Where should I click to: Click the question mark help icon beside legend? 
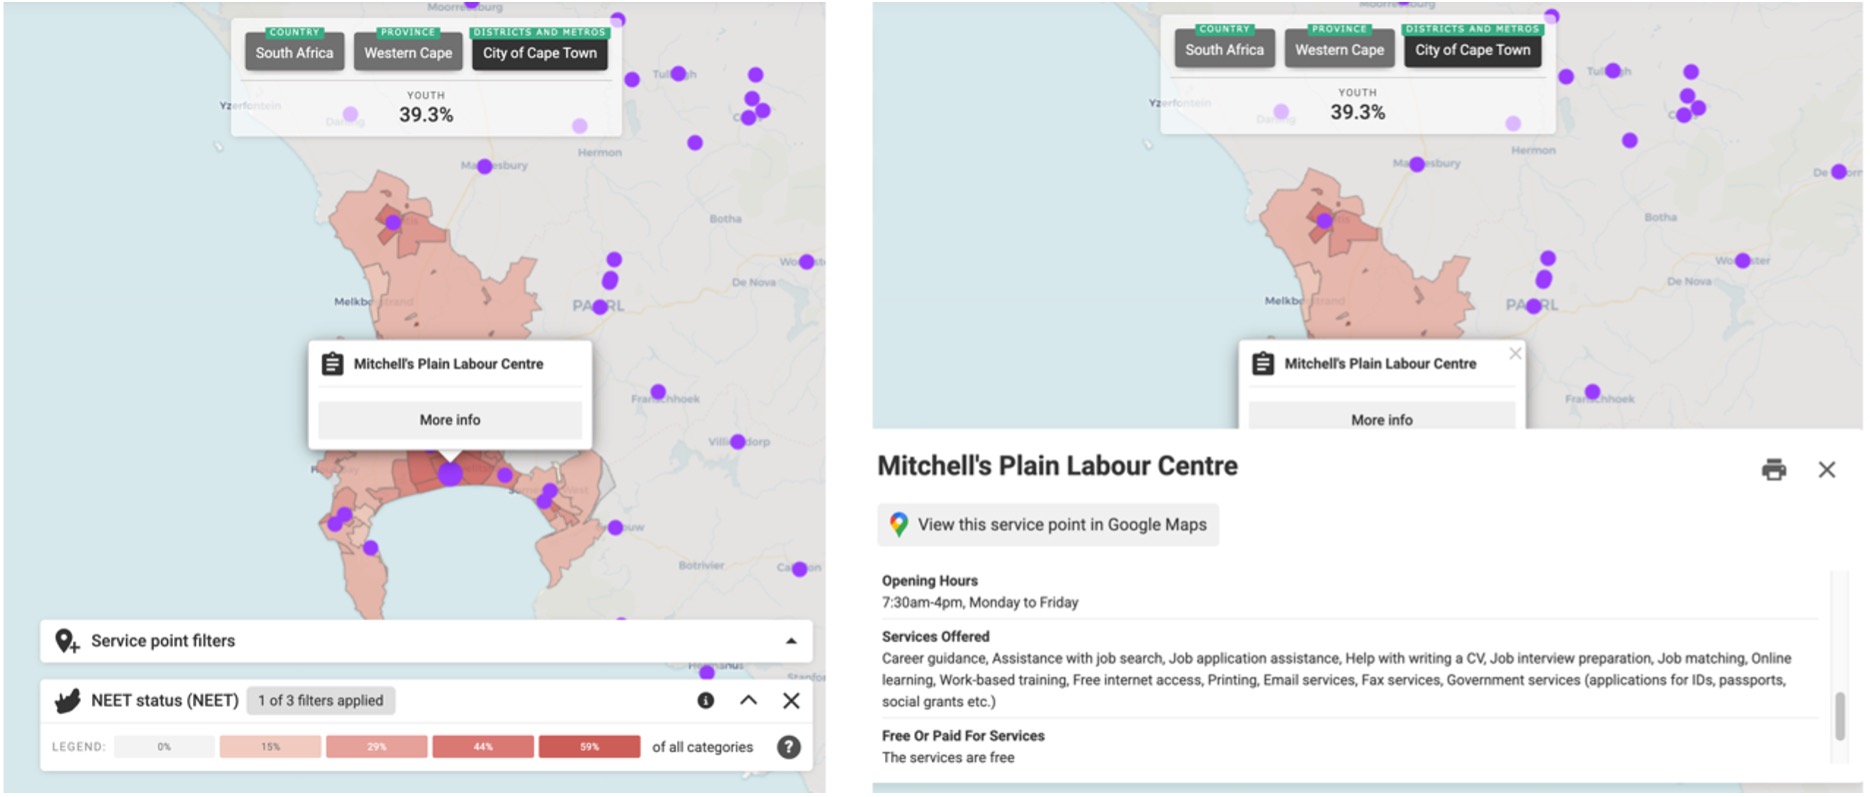click(x=788, y=747)
